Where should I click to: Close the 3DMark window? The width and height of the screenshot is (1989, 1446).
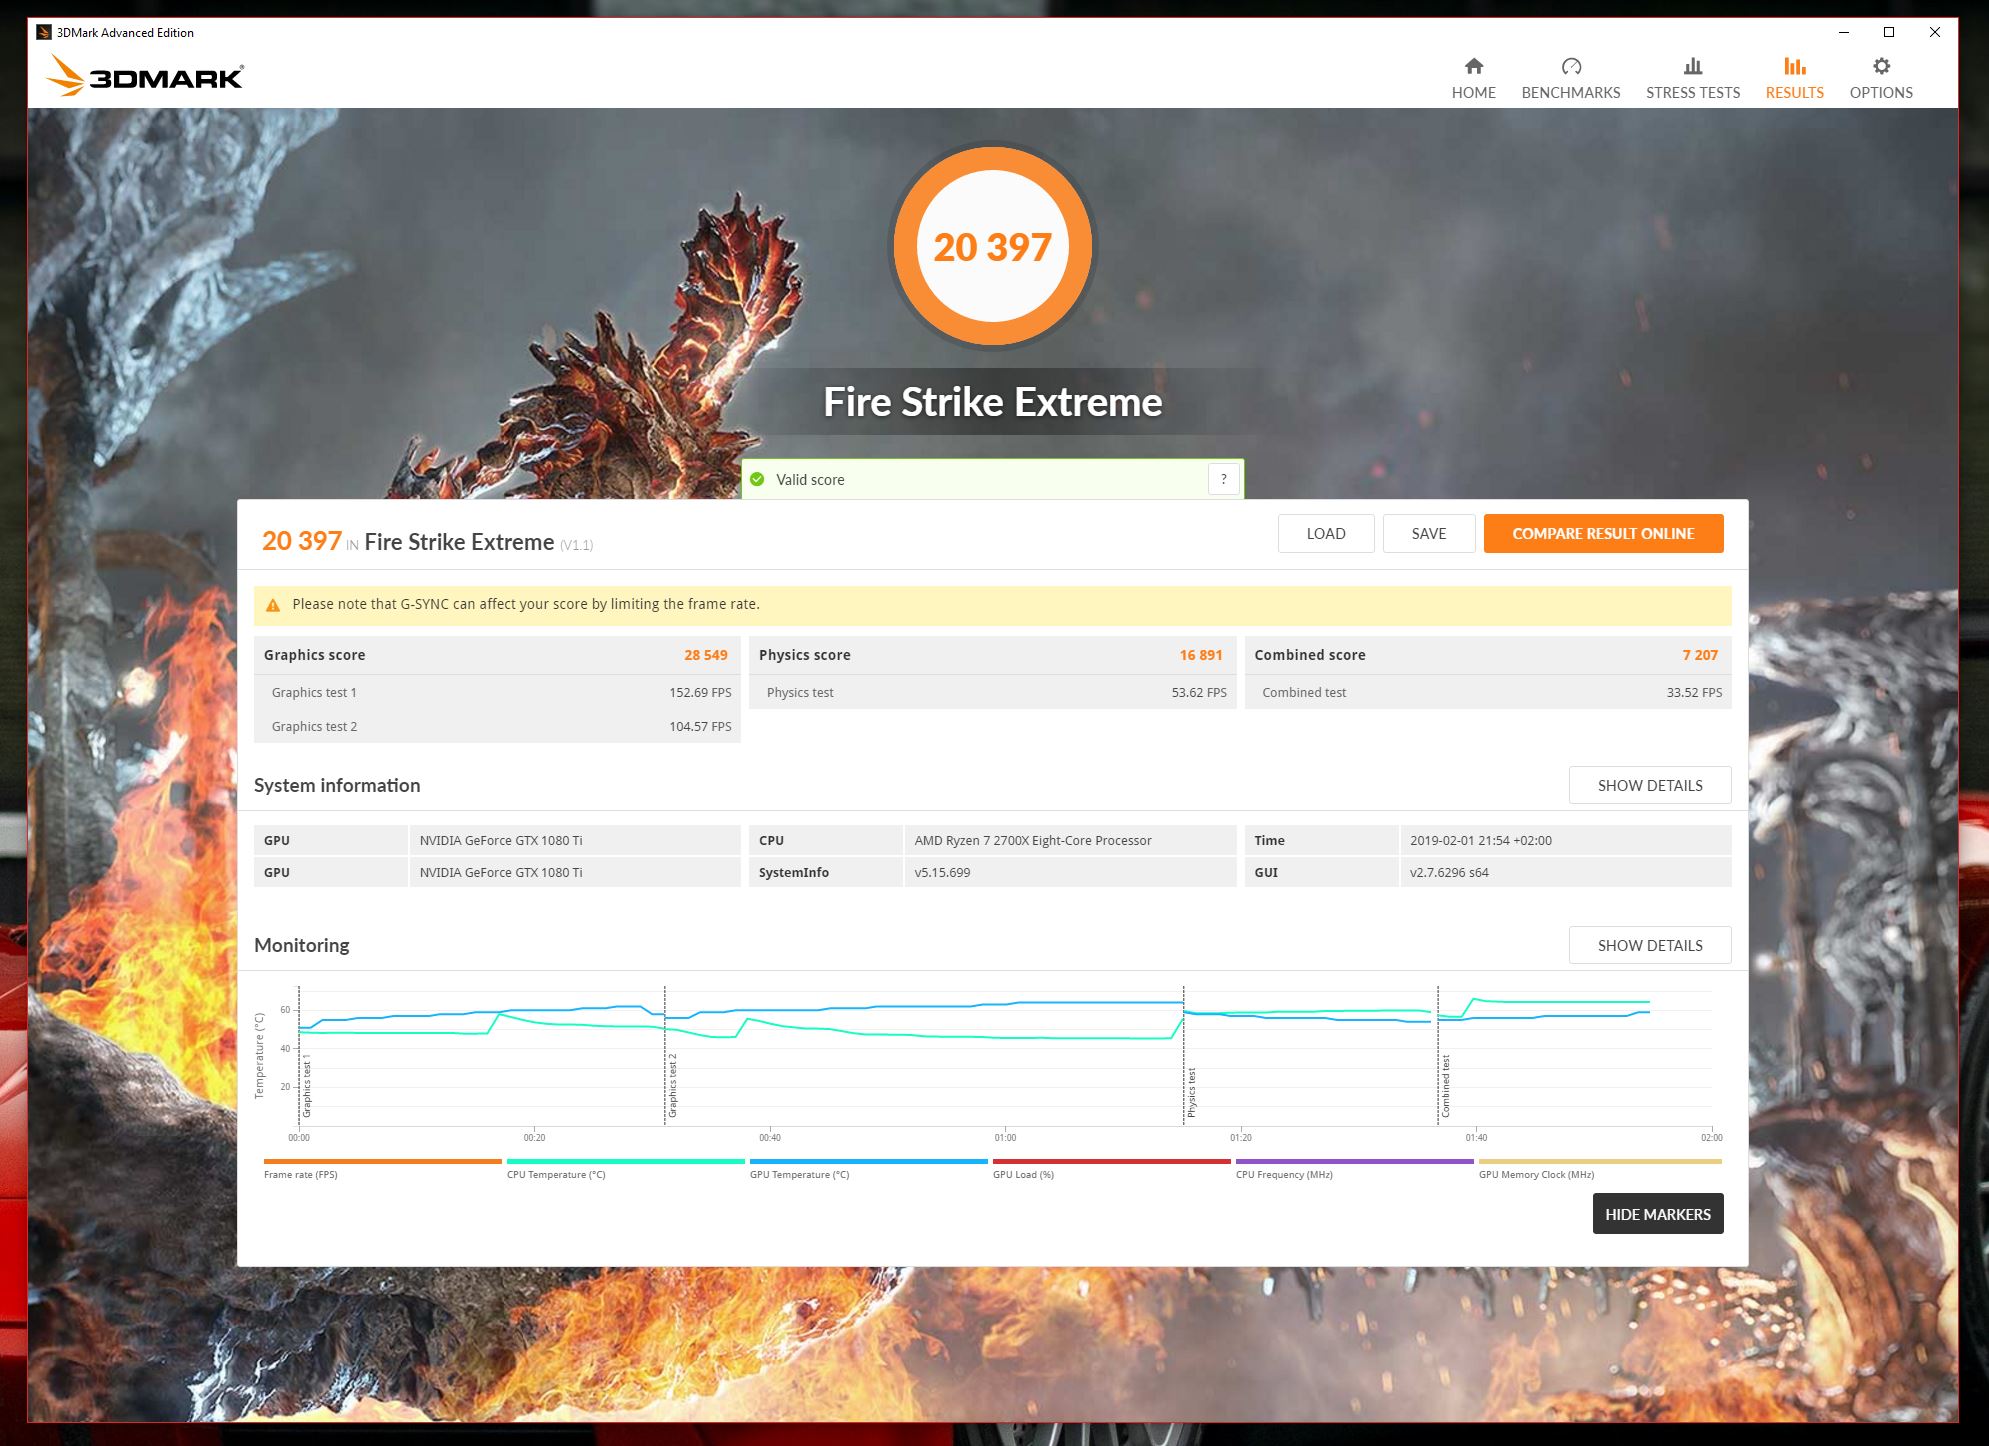click(1935, 32)
